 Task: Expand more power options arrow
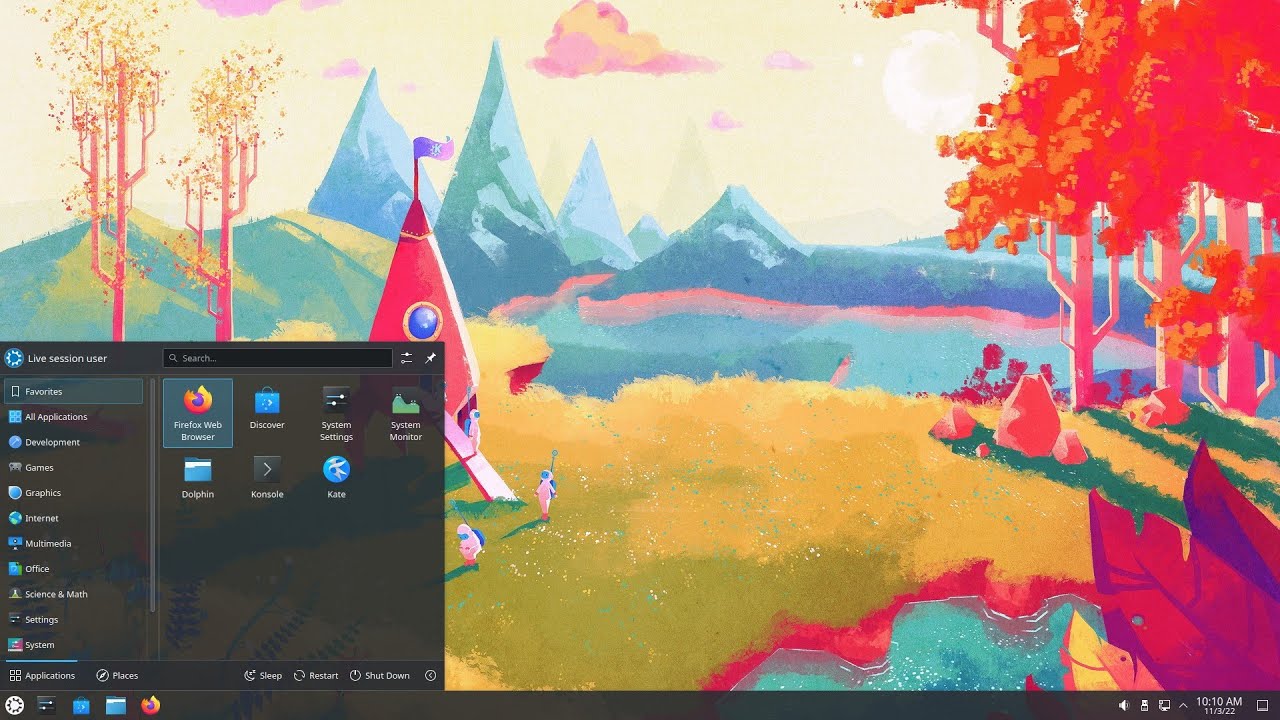[x=431, y=675]
